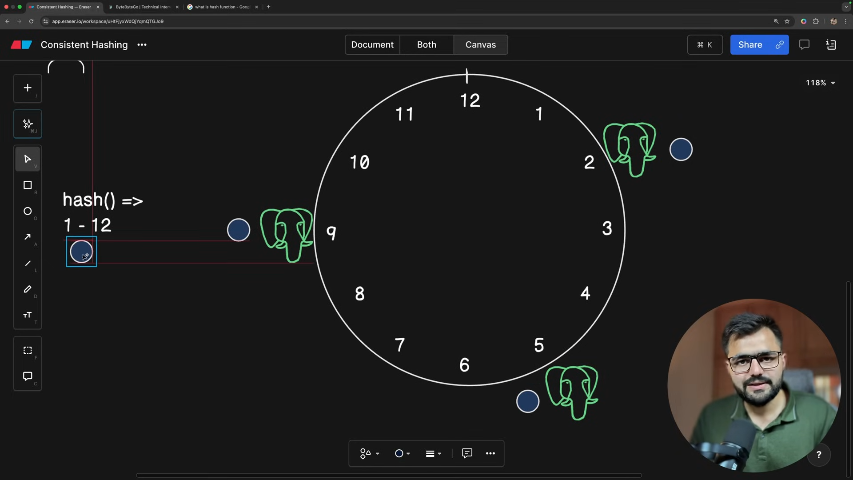Open the zoom level 118% dropdown

pos(820,83)
